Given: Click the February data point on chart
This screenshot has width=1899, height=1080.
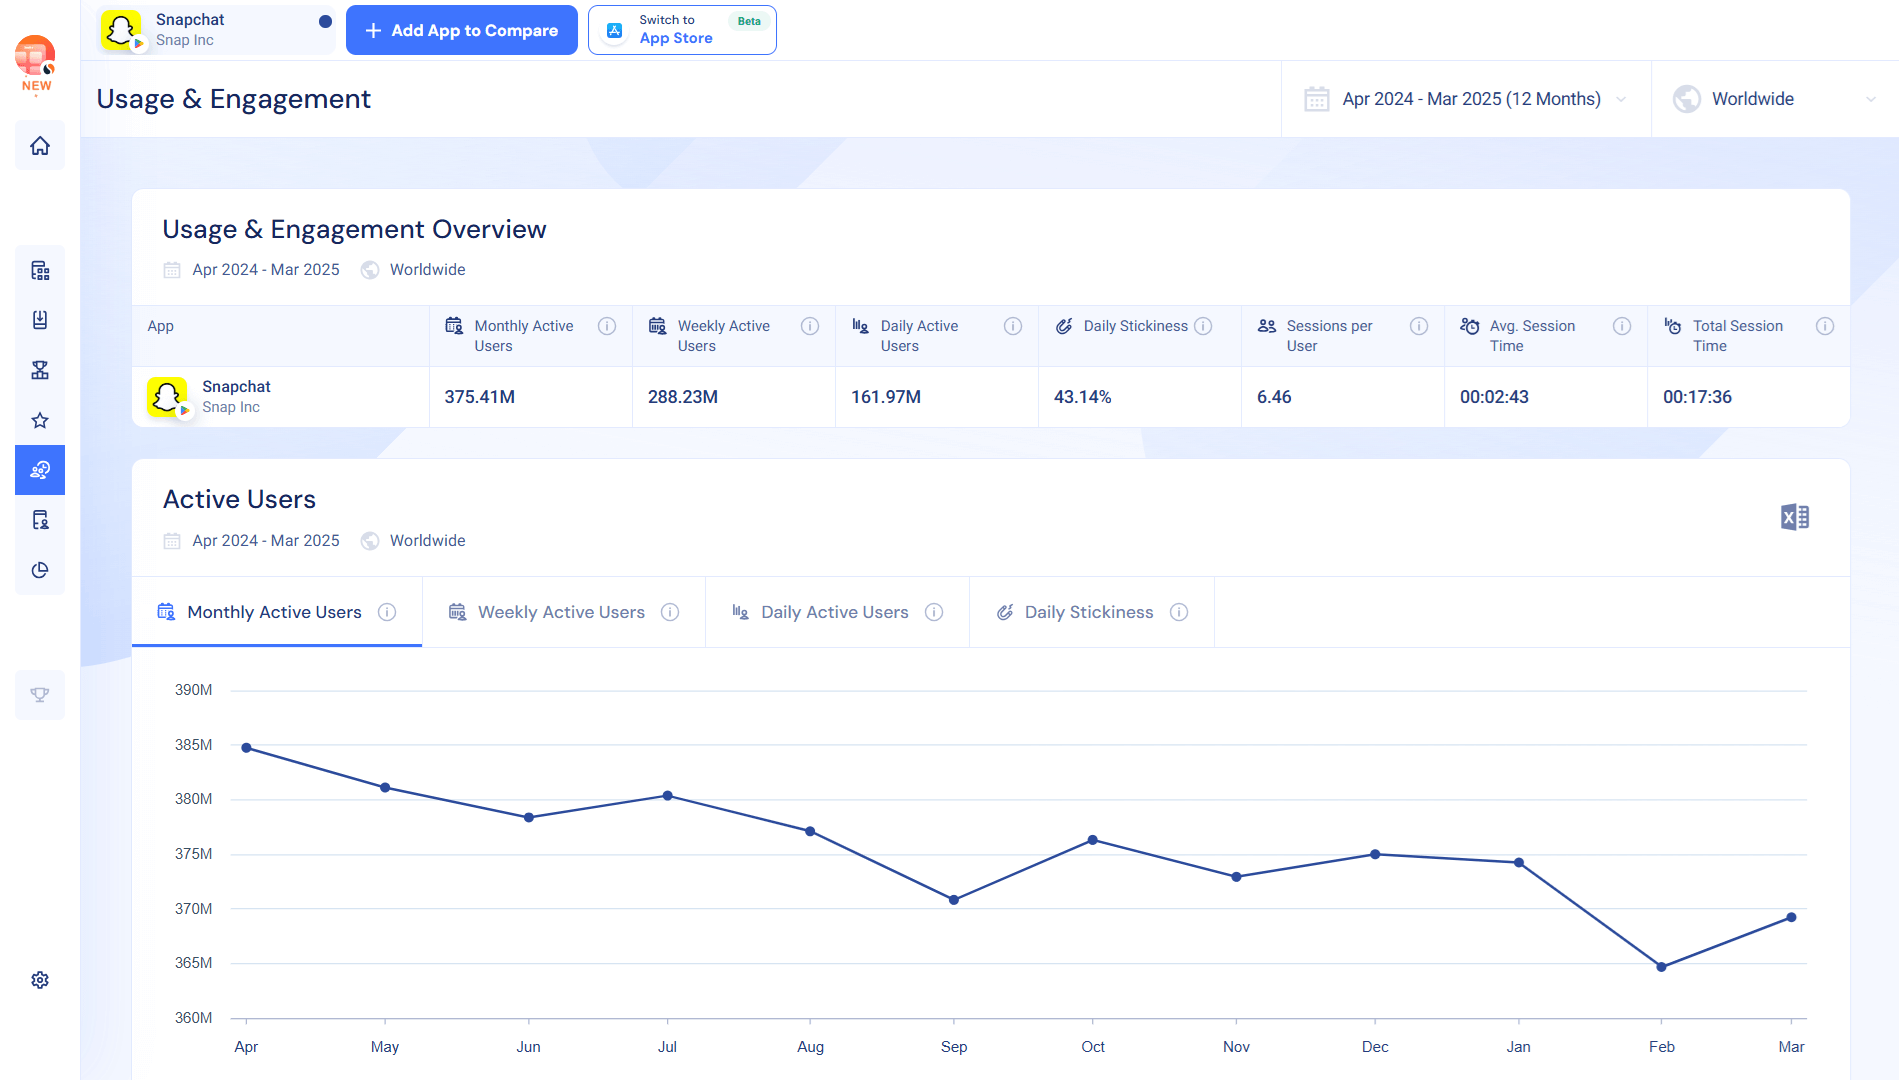Looking at the screenshot, I should click(1661, 967).
